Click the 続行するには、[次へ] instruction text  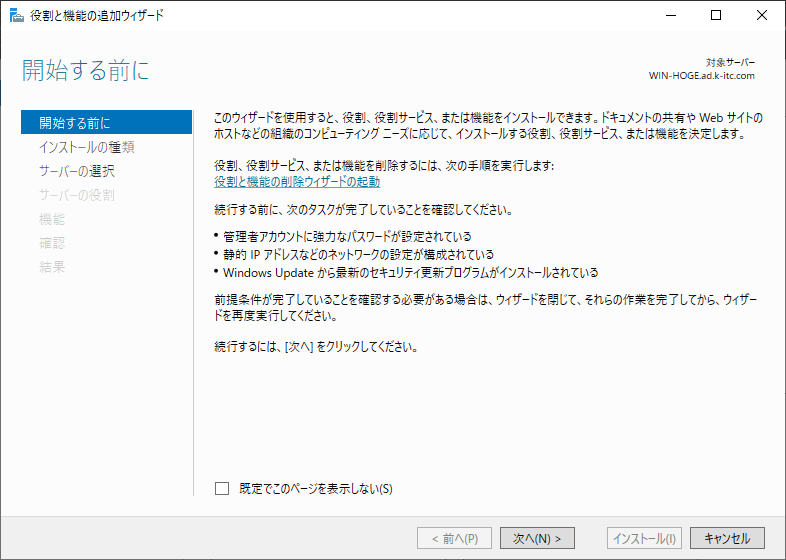316,347
